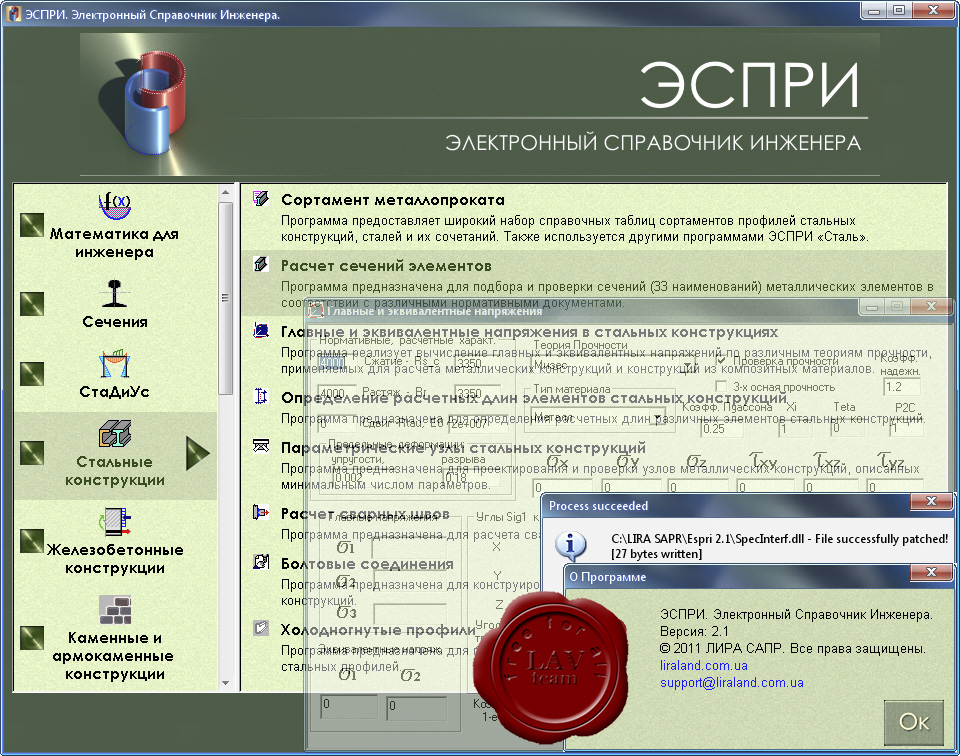Click green square beside Сечения
The height and width of the screenshot is (756, 960).
[32, 304]
